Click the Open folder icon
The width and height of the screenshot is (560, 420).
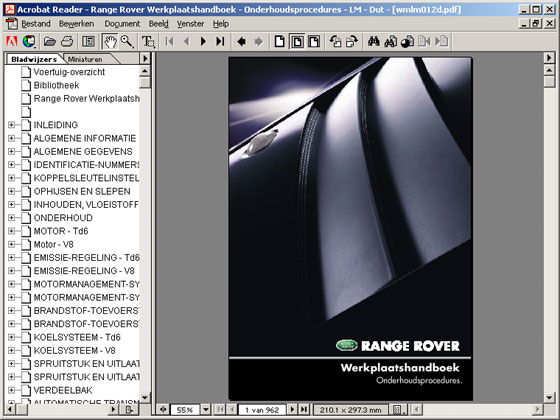pos(50,41)
